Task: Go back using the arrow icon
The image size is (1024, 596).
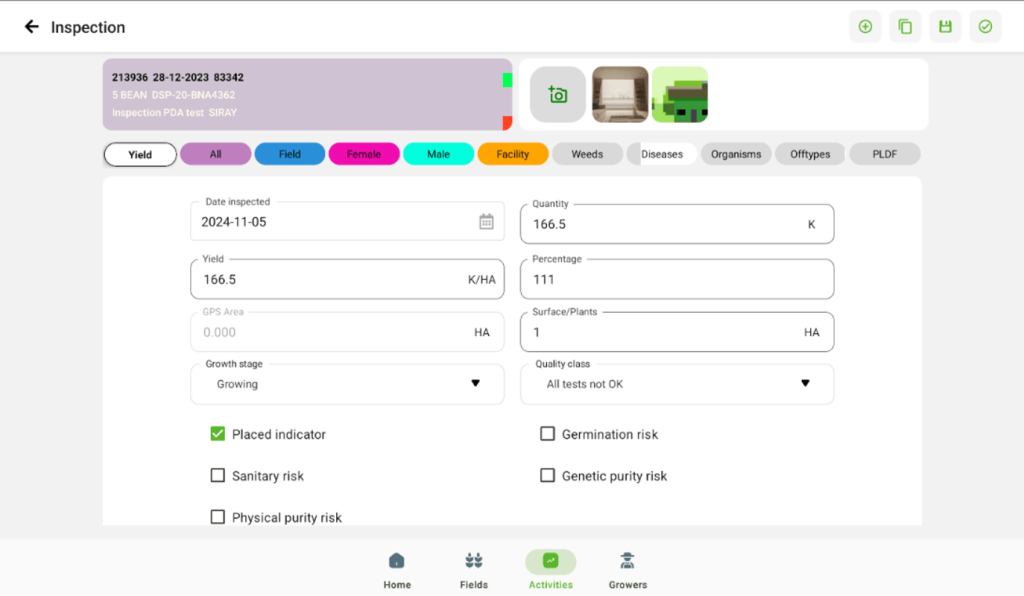Action: (x=31, y=27)
